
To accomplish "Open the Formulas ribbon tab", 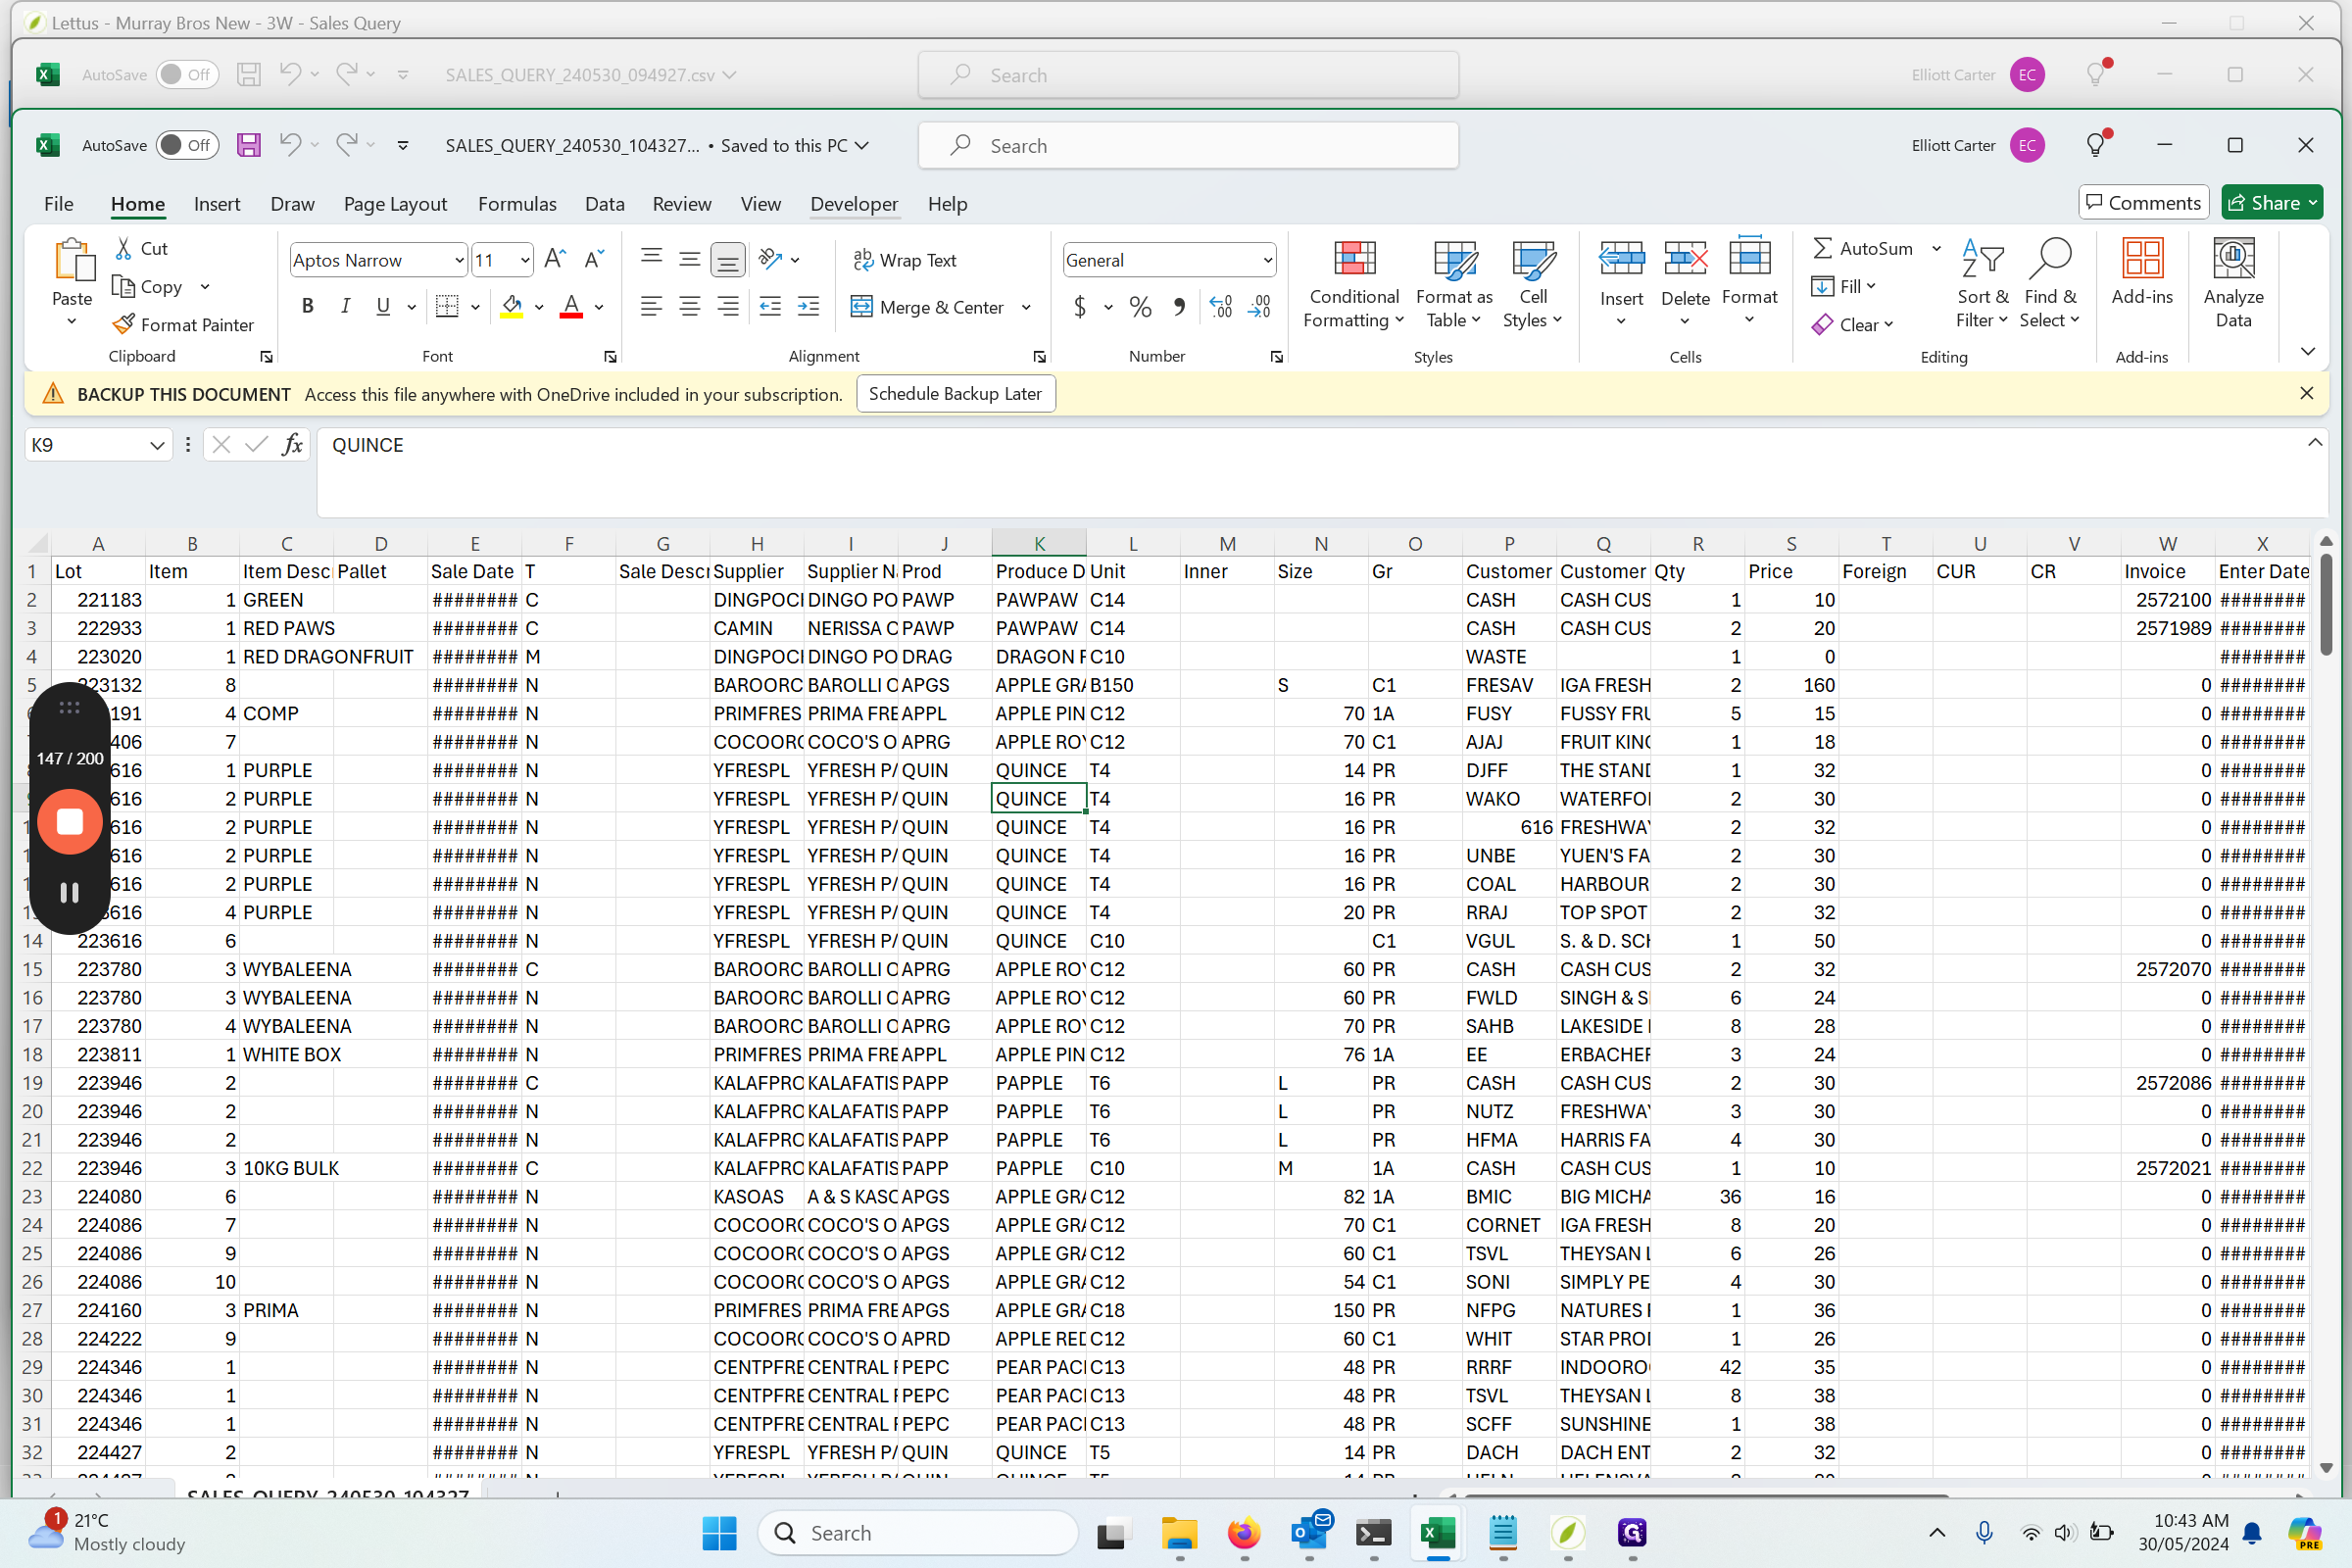I will coord(516,204).
